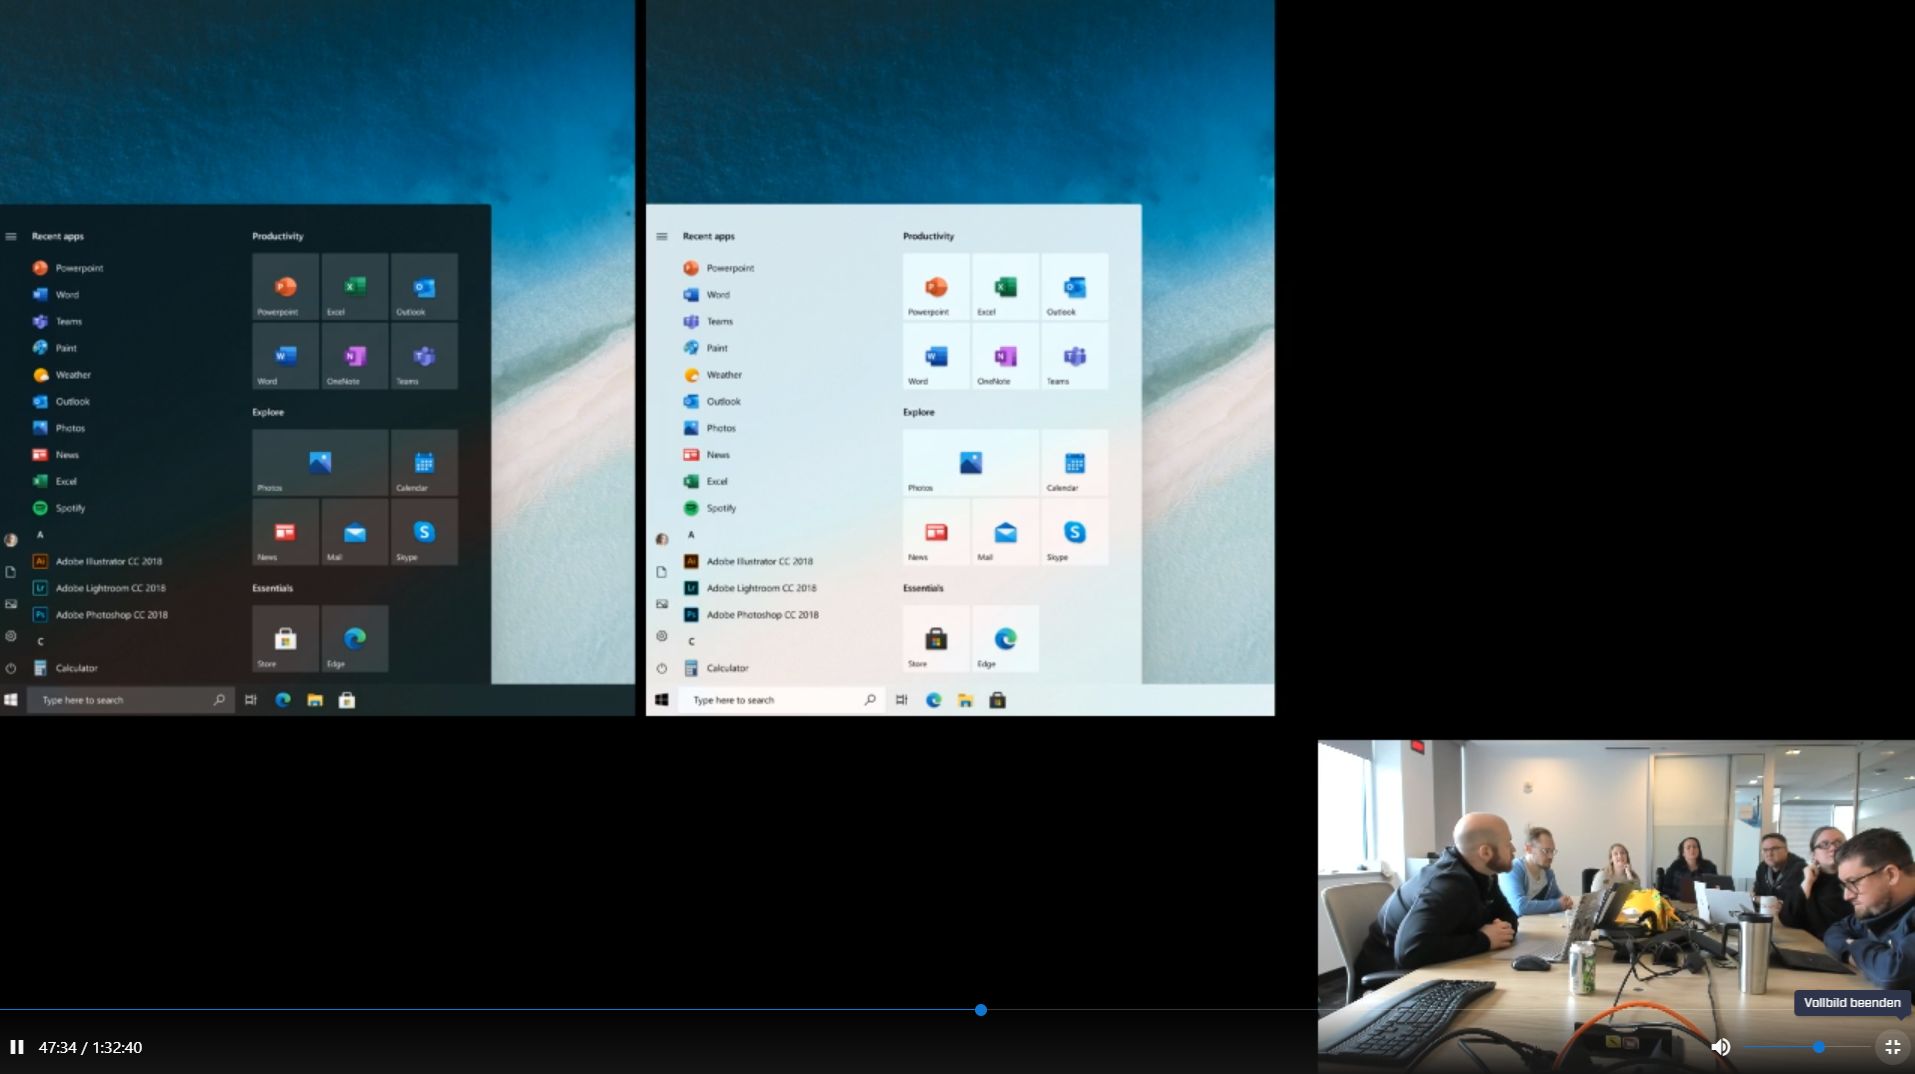Open Store on light taskbar
Image resolution: width=1915 pixels, height=1074 pixels.
997,700
